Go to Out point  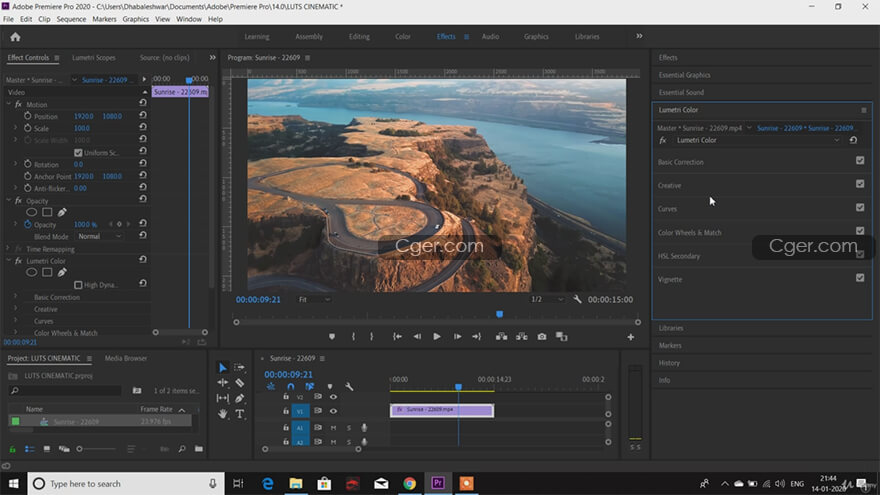tap(476, 337)
